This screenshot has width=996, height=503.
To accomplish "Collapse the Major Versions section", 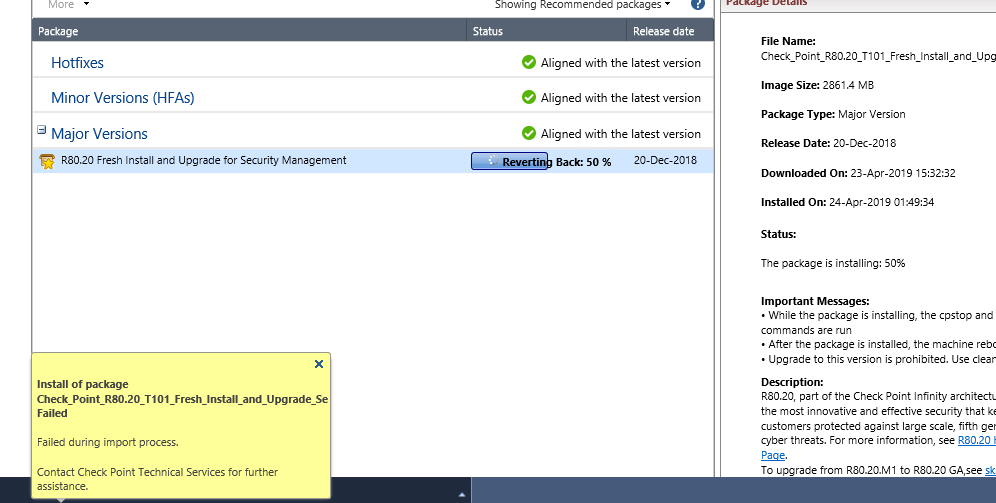I will pyautogui.click(x=41, y=130).
